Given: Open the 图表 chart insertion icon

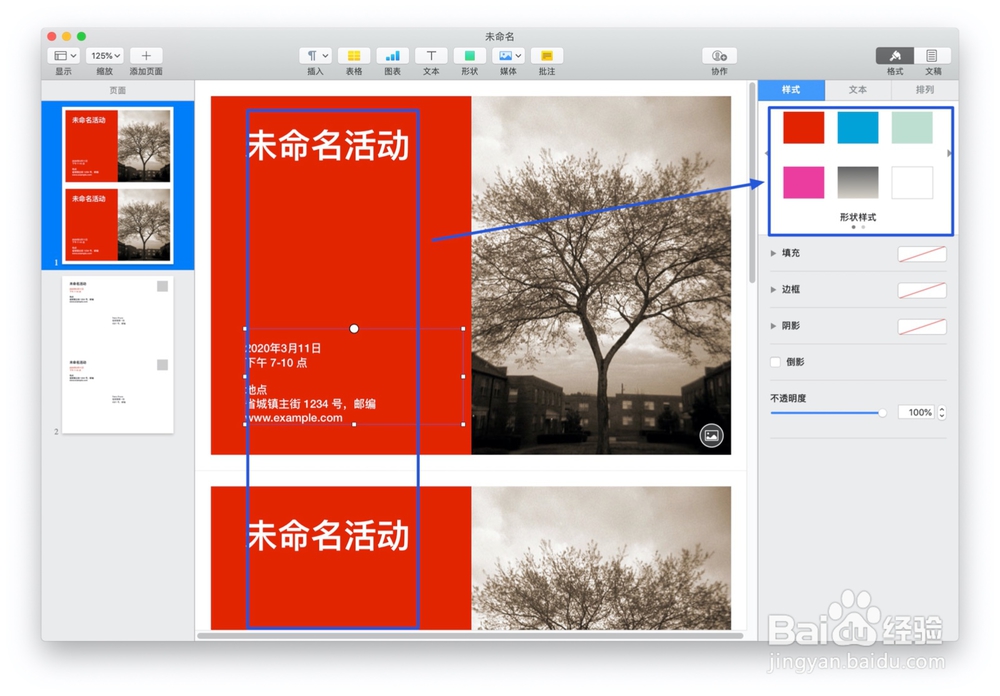Looking at the screenshot, I should (392, 56).
